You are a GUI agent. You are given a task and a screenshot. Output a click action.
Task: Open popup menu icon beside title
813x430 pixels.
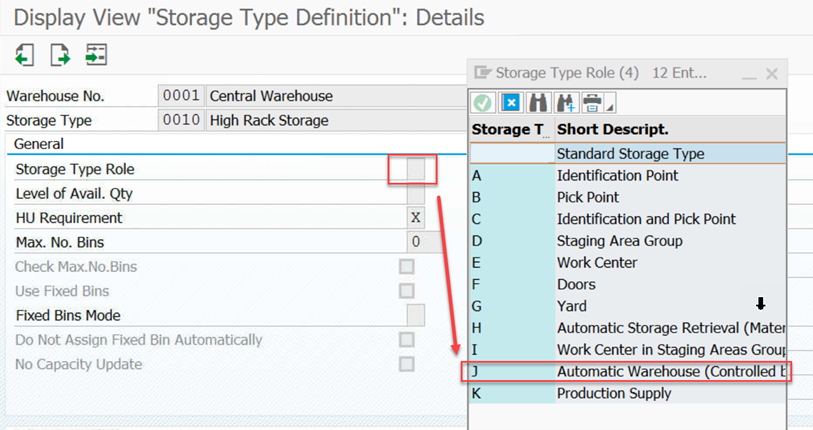pos(483,72)
